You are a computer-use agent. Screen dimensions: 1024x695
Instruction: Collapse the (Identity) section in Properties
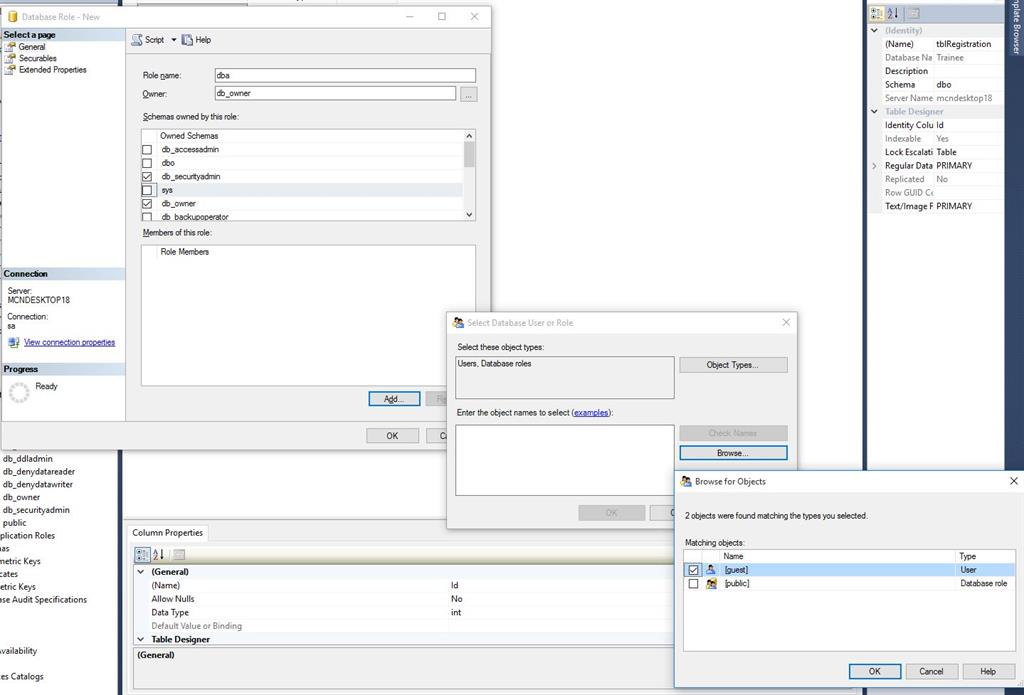(874, 31)
